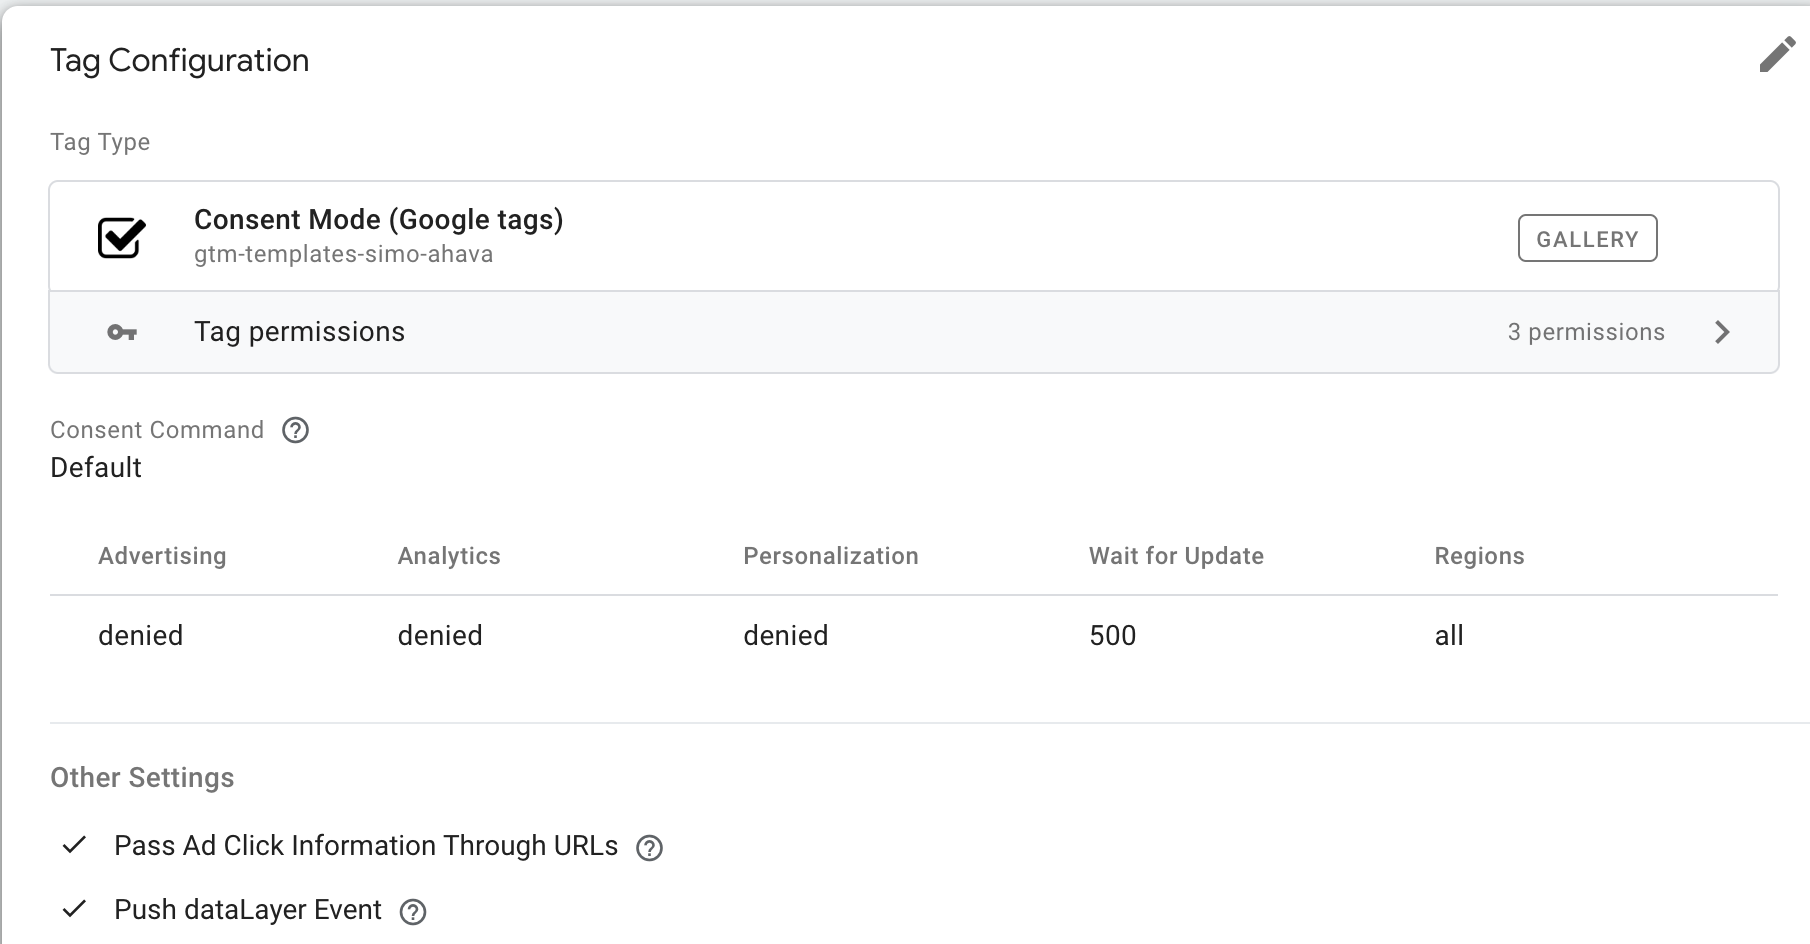1810x944 pixels.
Task: Click the pencil edit icon
Action: tap(1777, 55)
